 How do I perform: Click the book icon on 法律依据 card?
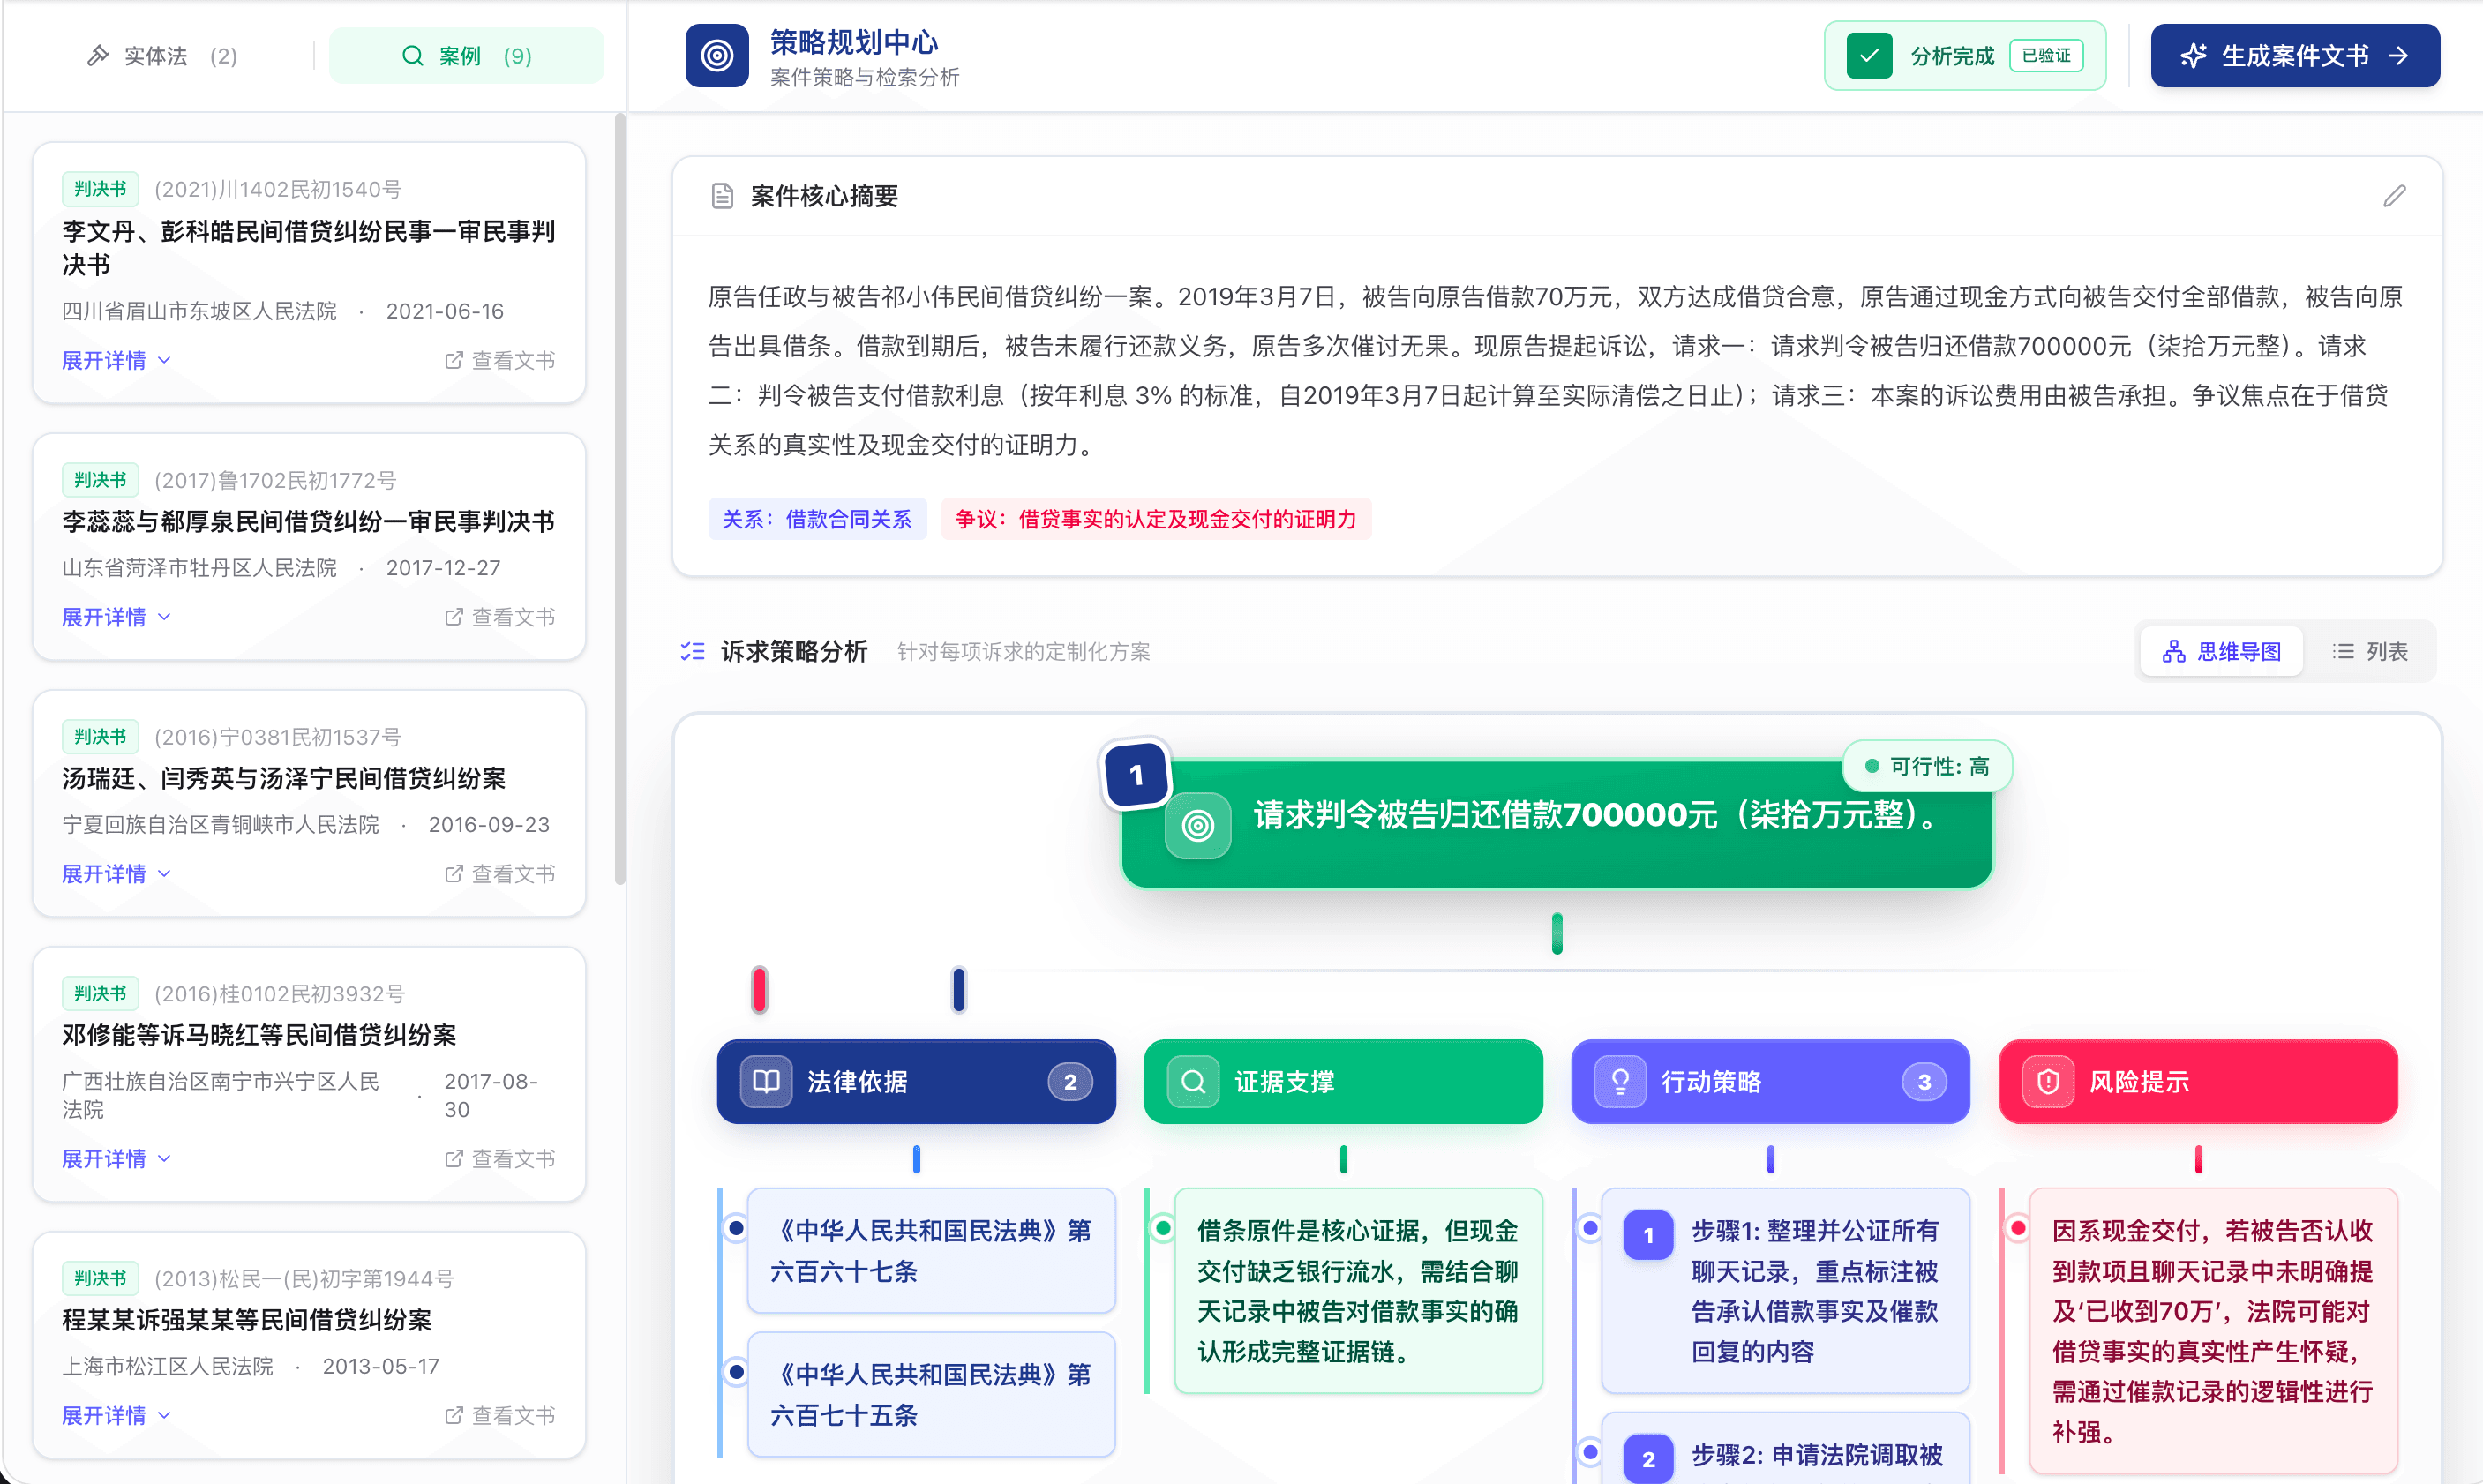[766, 1081]
